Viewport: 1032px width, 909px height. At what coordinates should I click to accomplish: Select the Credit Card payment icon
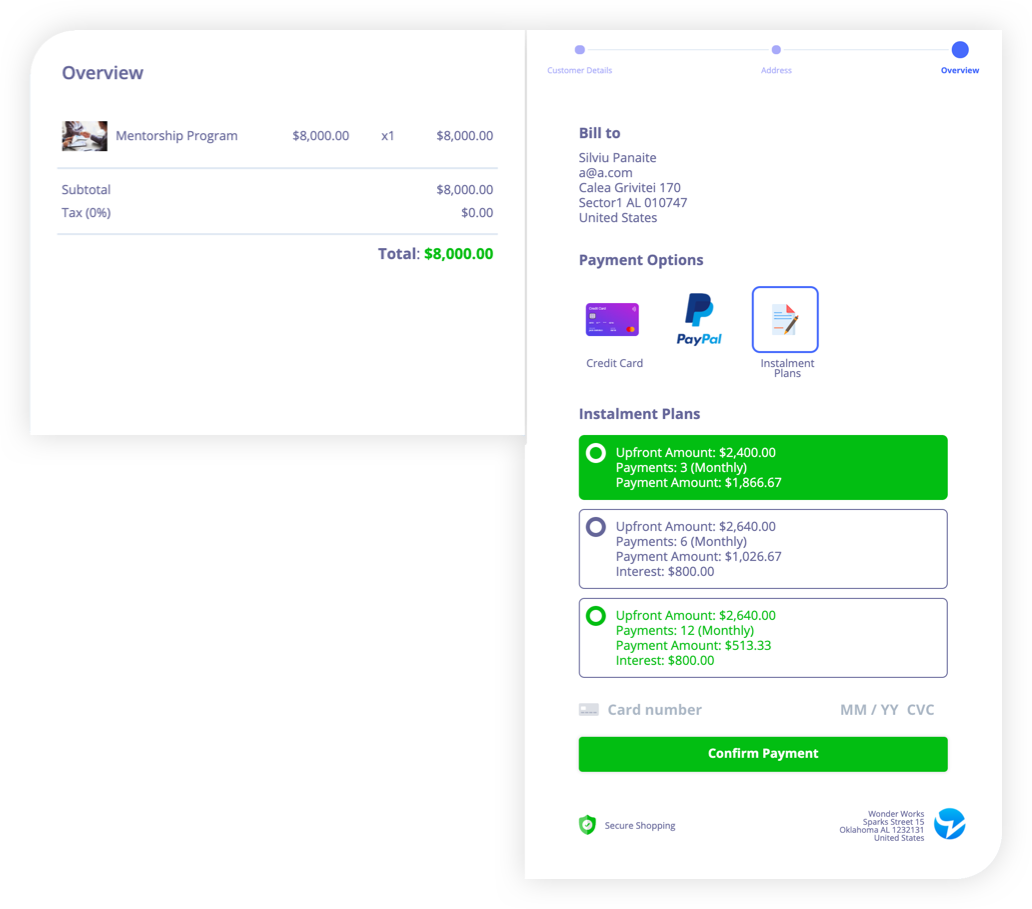pyautogui.click(x=612, y=320)
